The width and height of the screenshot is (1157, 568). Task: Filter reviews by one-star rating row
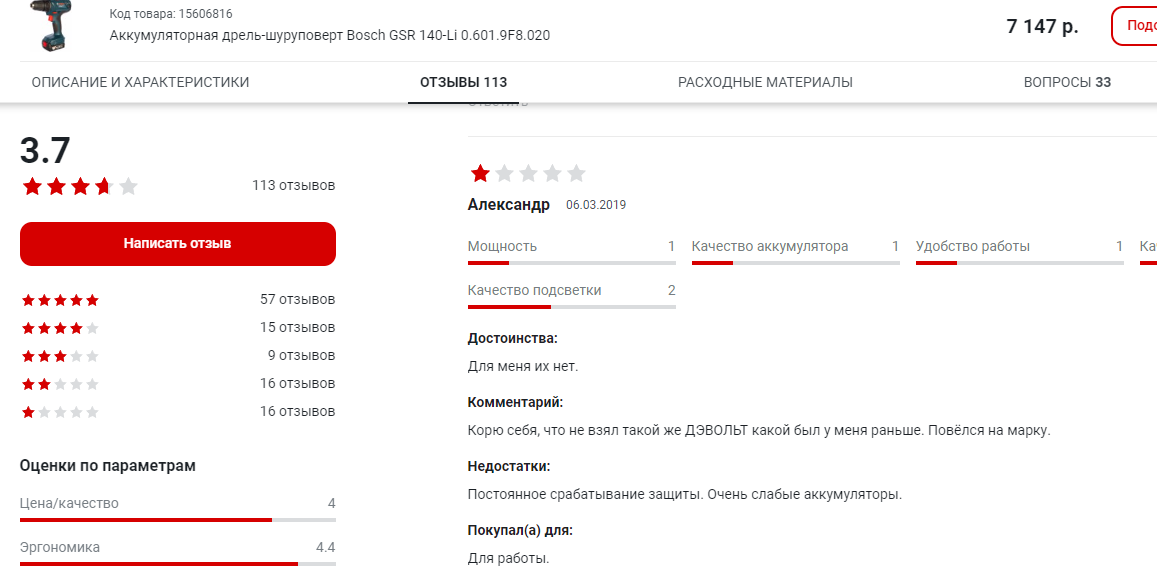pos(178,412)
